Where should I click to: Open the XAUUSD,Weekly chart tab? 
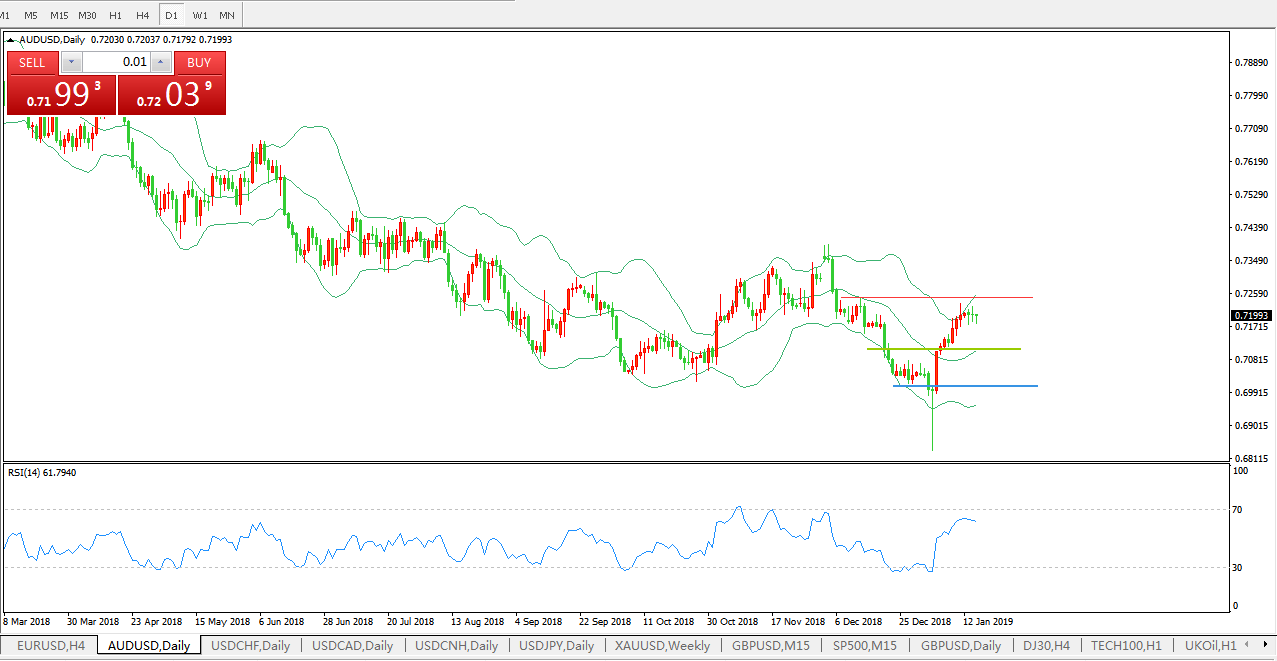click(x=662, y=646)
